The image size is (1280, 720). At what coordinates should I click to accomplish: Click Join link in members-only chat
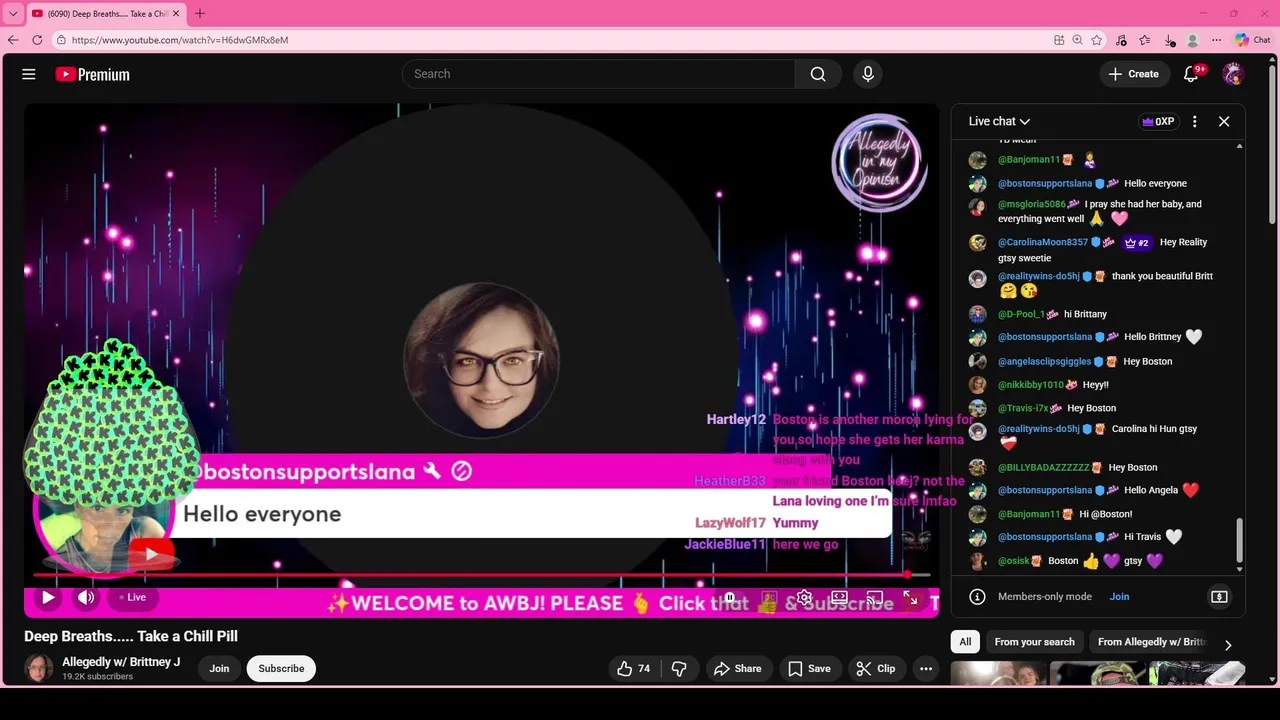click(x=1119, y=596)
